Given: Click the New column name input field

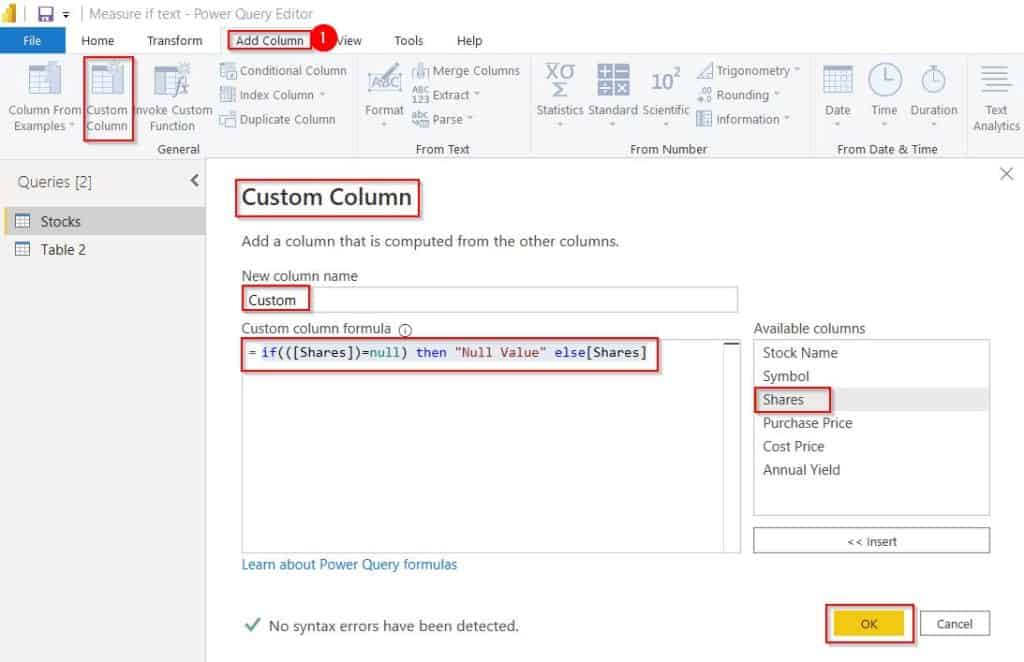Looking at the screenshot, I should click(490, 300).
